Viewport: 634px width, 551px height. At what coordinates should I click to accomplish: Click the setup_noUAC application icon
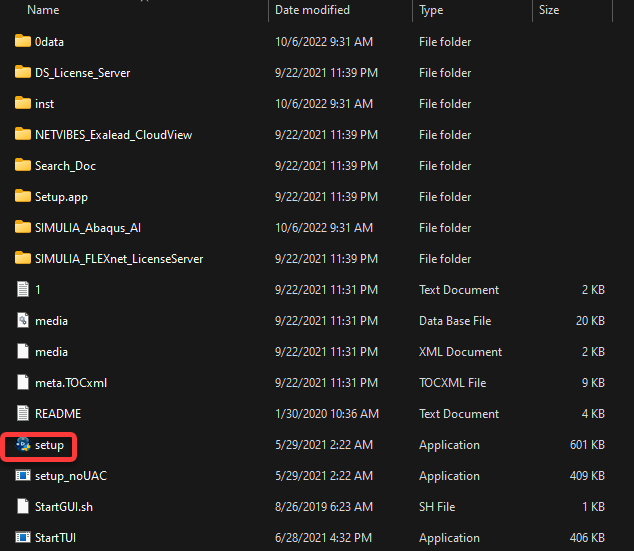click(x=23, y=476)
